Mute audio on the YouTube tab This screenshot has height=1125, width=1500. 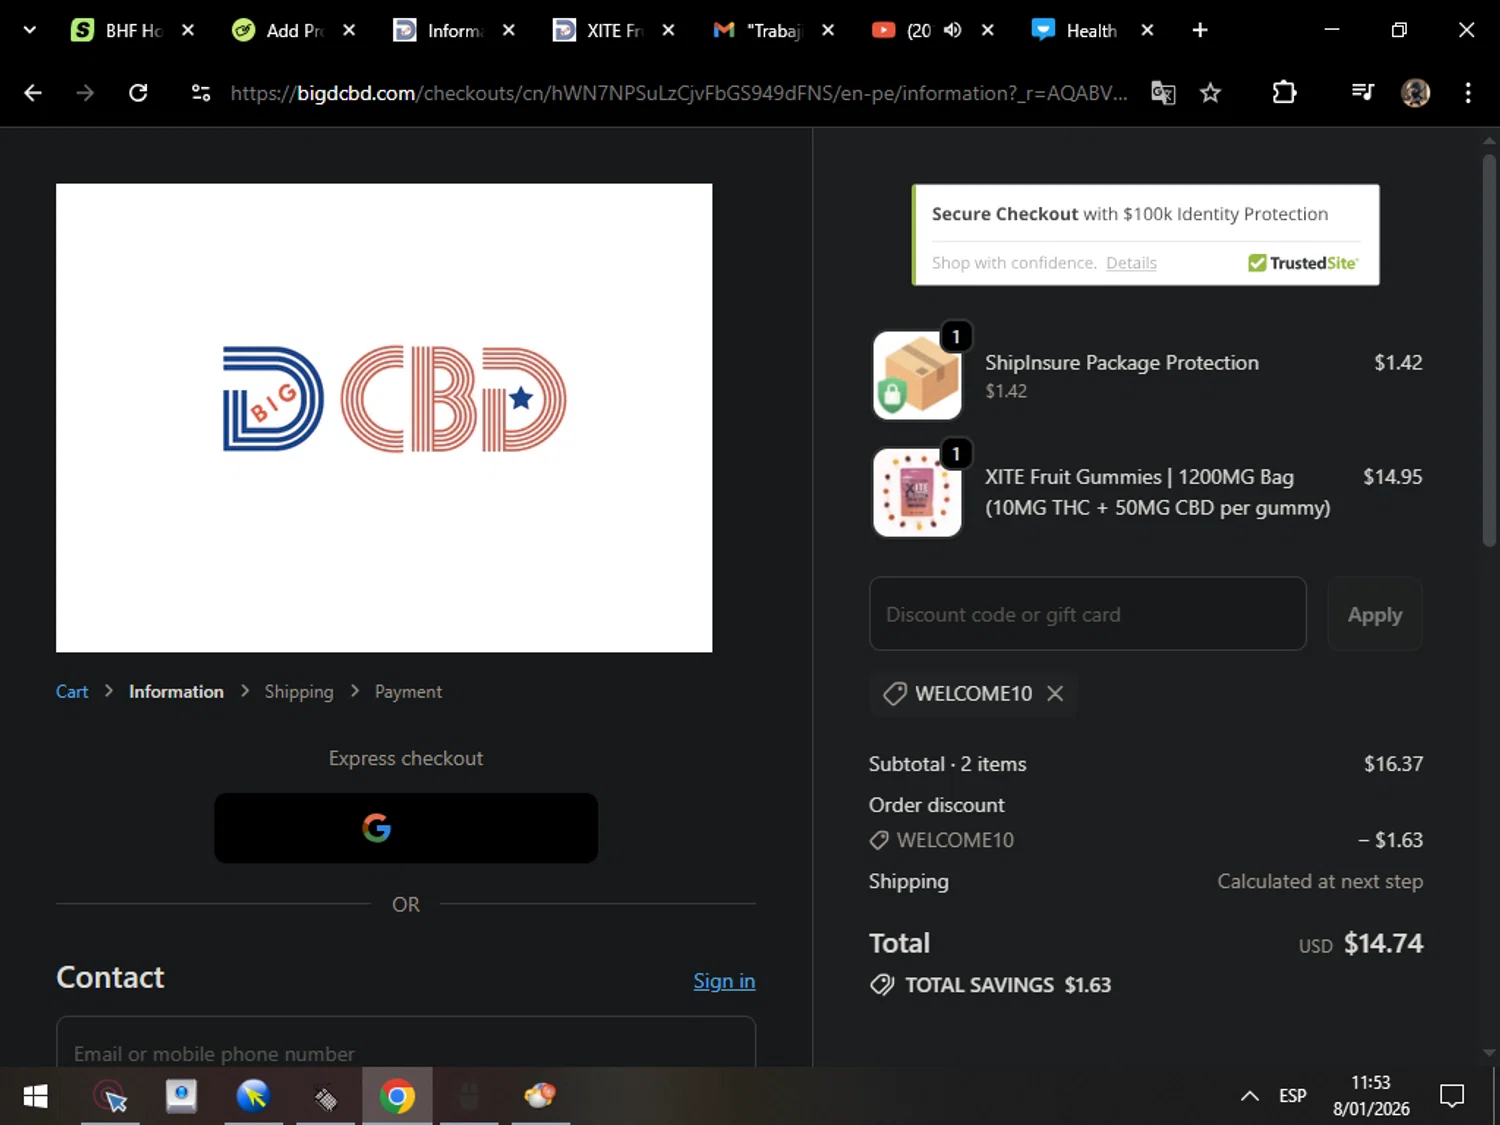tap(952, 30)
